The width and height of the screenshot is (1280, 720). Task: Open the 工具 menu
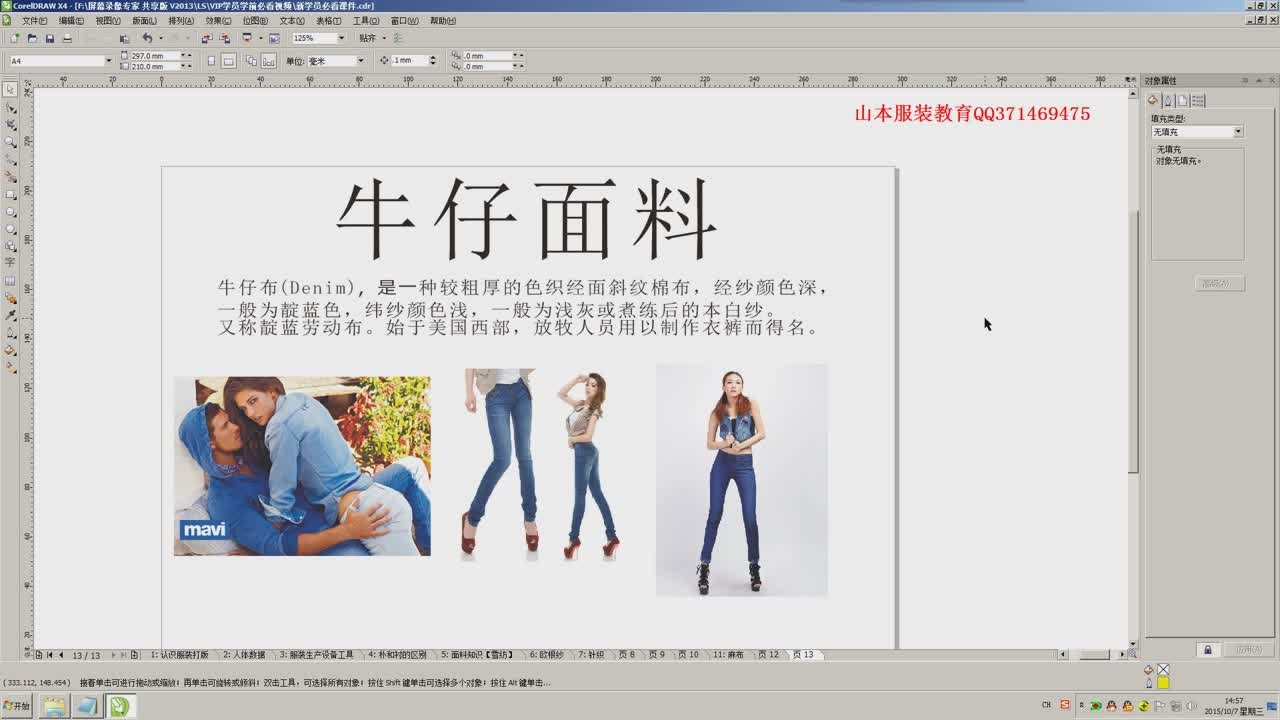[365, 20]
